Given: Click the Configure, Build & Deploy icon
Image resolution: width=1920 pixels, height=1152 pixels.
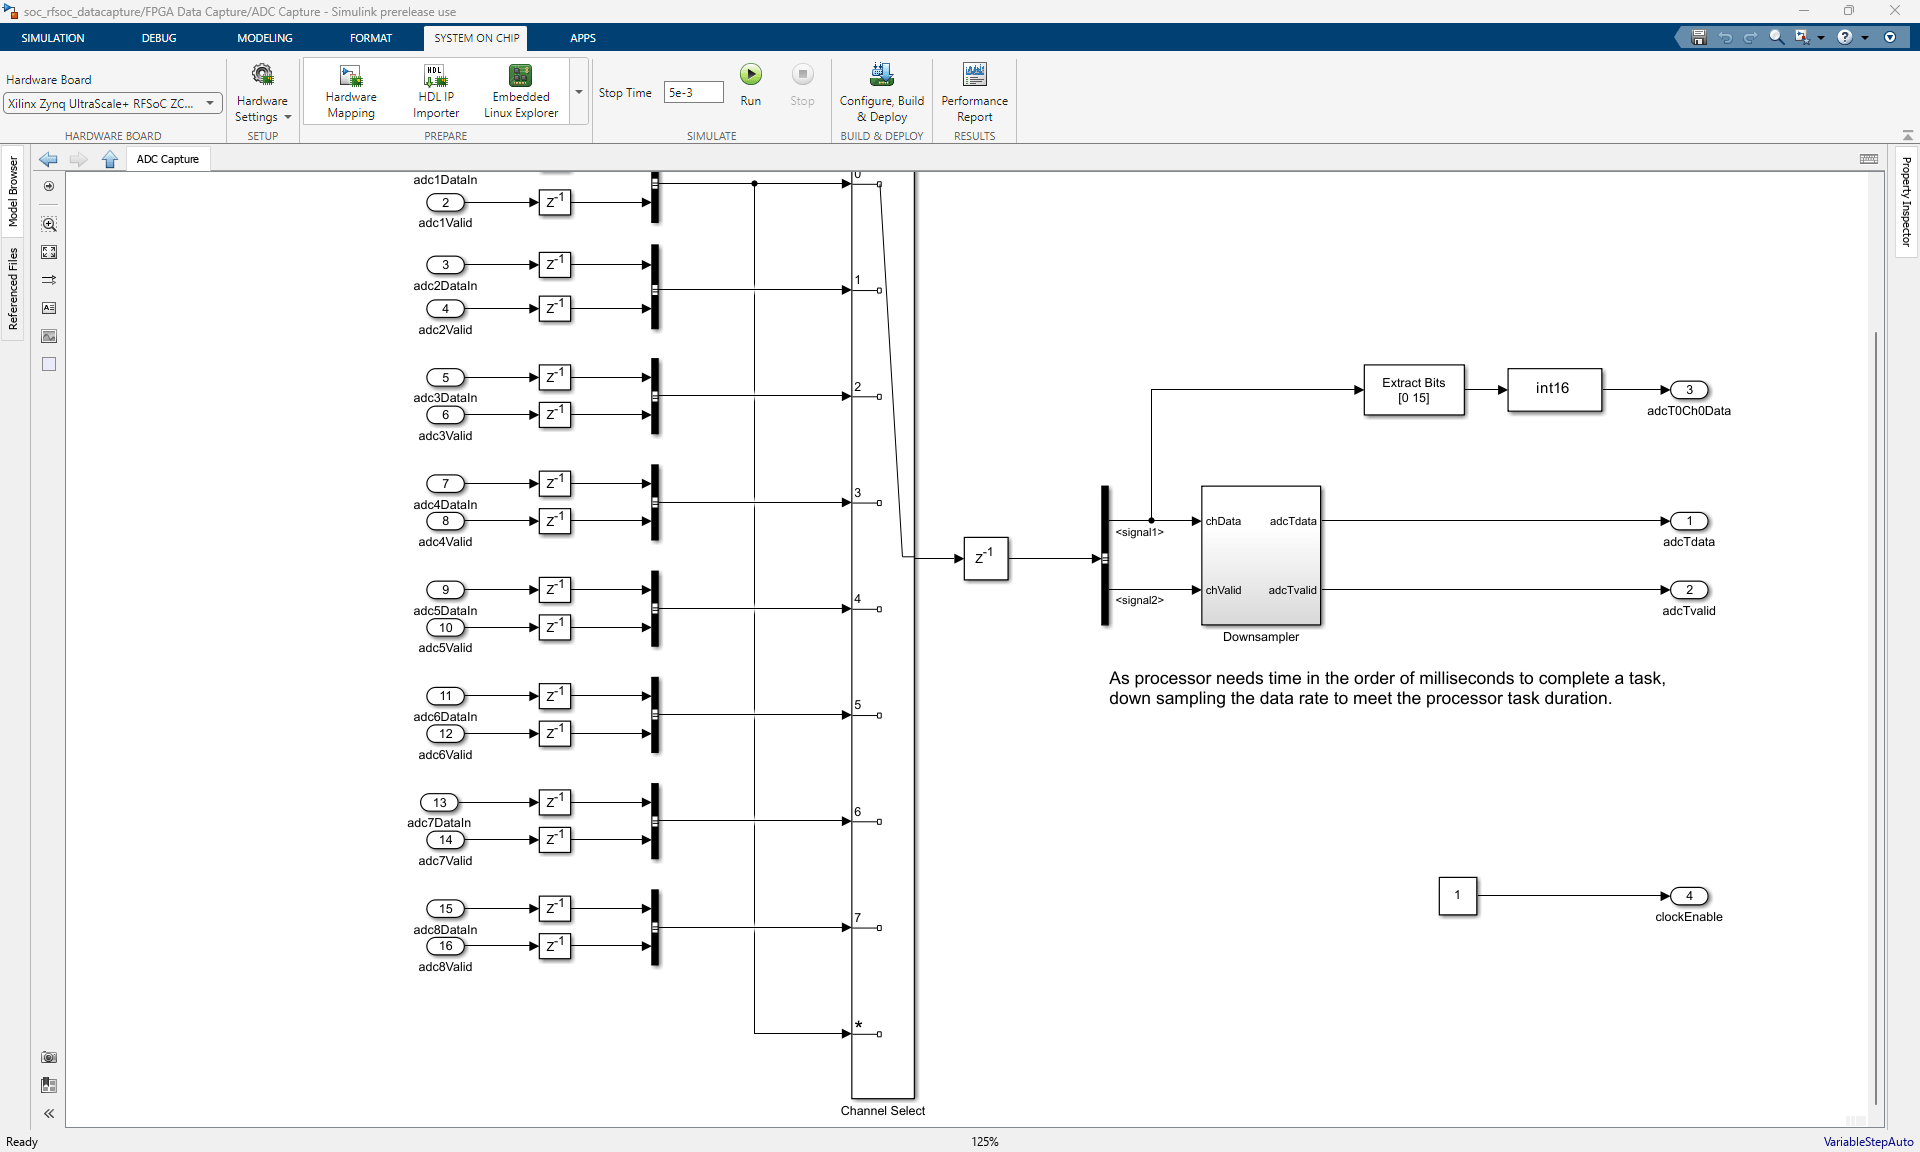Looking at the screenshot, I should [x=881, y=76].
